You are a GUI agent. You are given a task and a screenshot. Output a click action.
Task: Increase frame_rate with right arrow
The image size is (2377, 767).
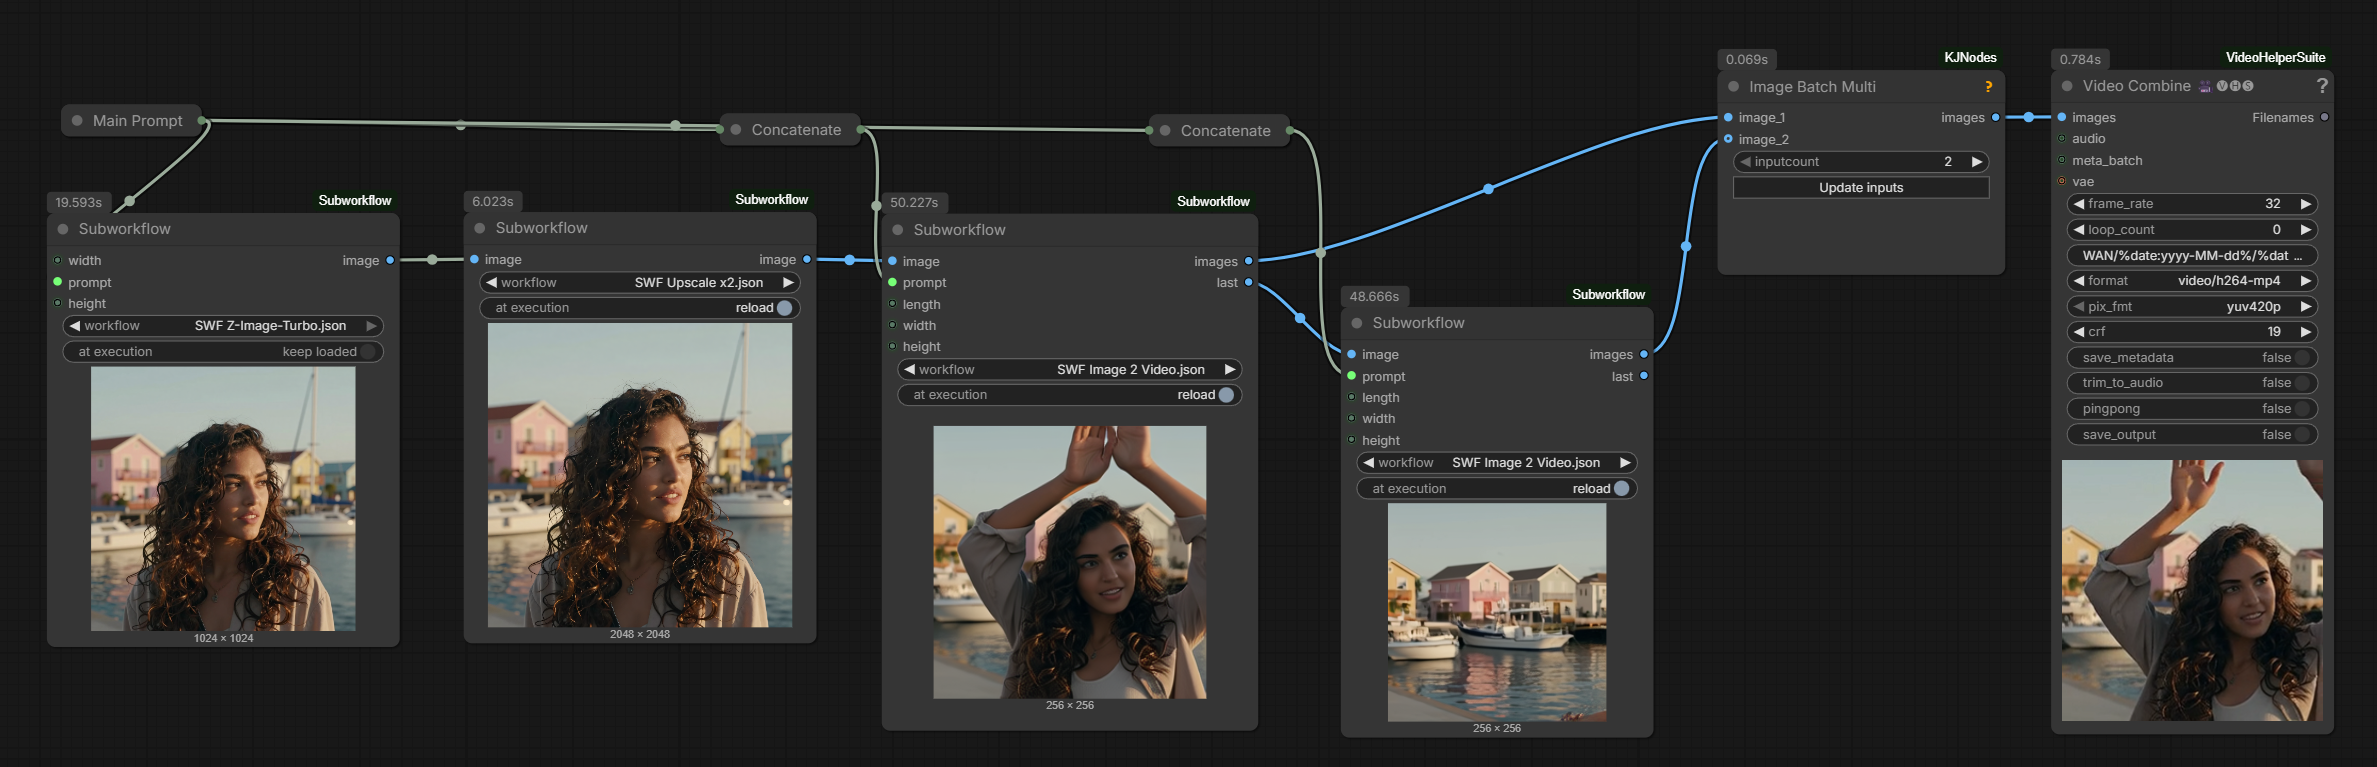pyautogui.click(x=2305, y=204)
